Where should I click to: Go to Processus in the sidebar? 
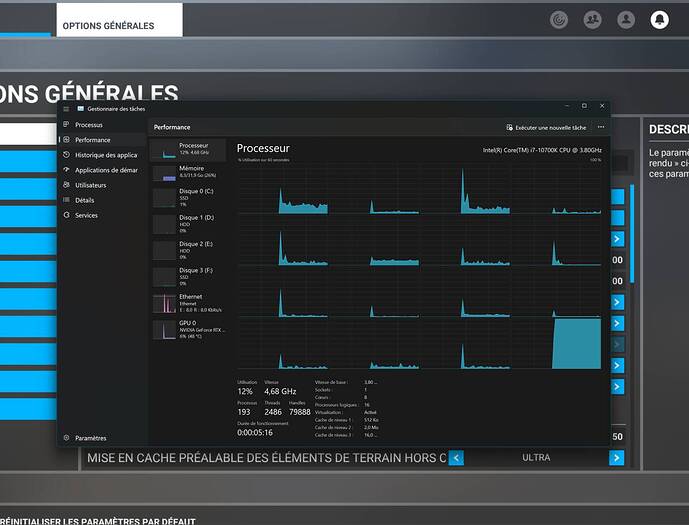pyautogui.click(x=88, y=125)
